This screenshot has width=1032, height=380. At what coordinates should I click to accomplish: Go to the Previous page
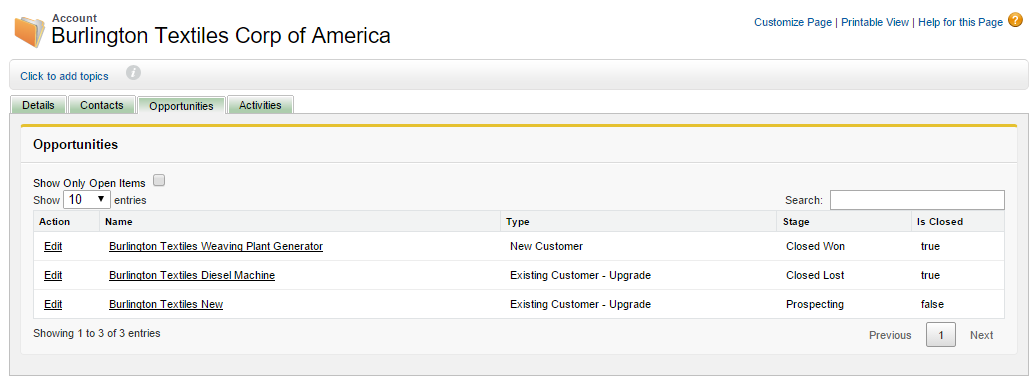(890, 335)
